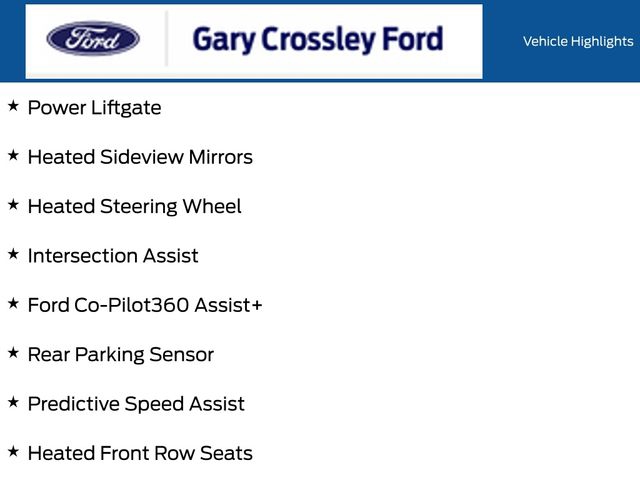Tap the star bullet beside Intersection Assist
Screen dimensions: 640x480
click(x=13, y=254)
